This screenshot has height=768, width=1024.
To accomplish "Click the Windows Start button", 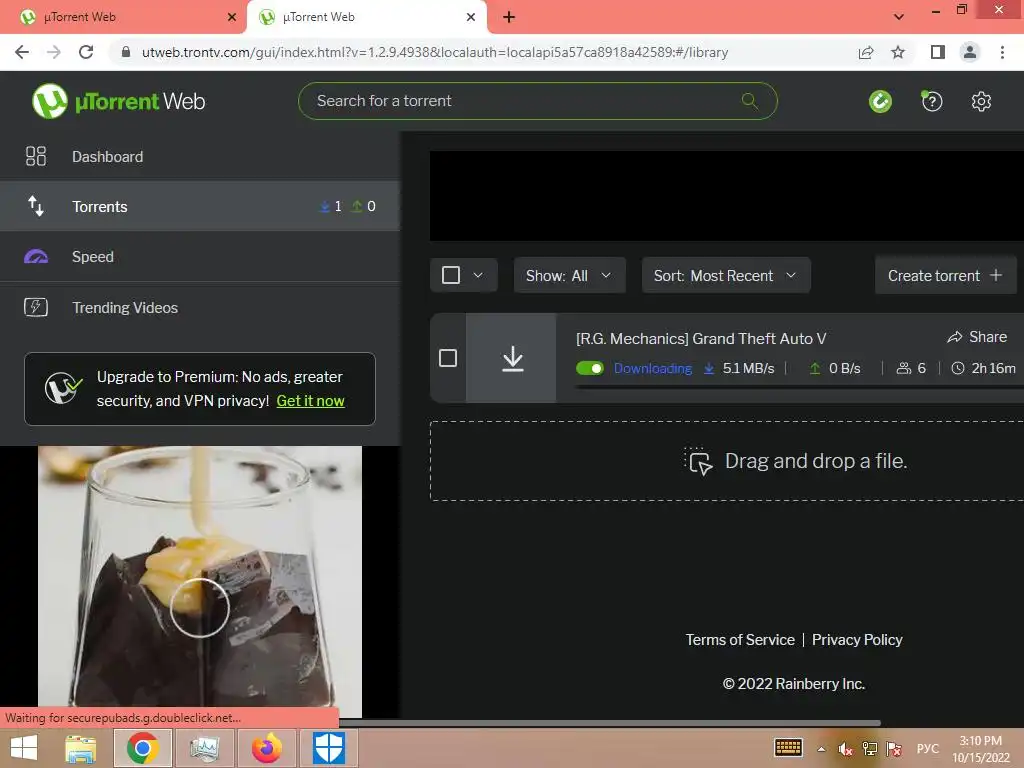I will [24, 748].
